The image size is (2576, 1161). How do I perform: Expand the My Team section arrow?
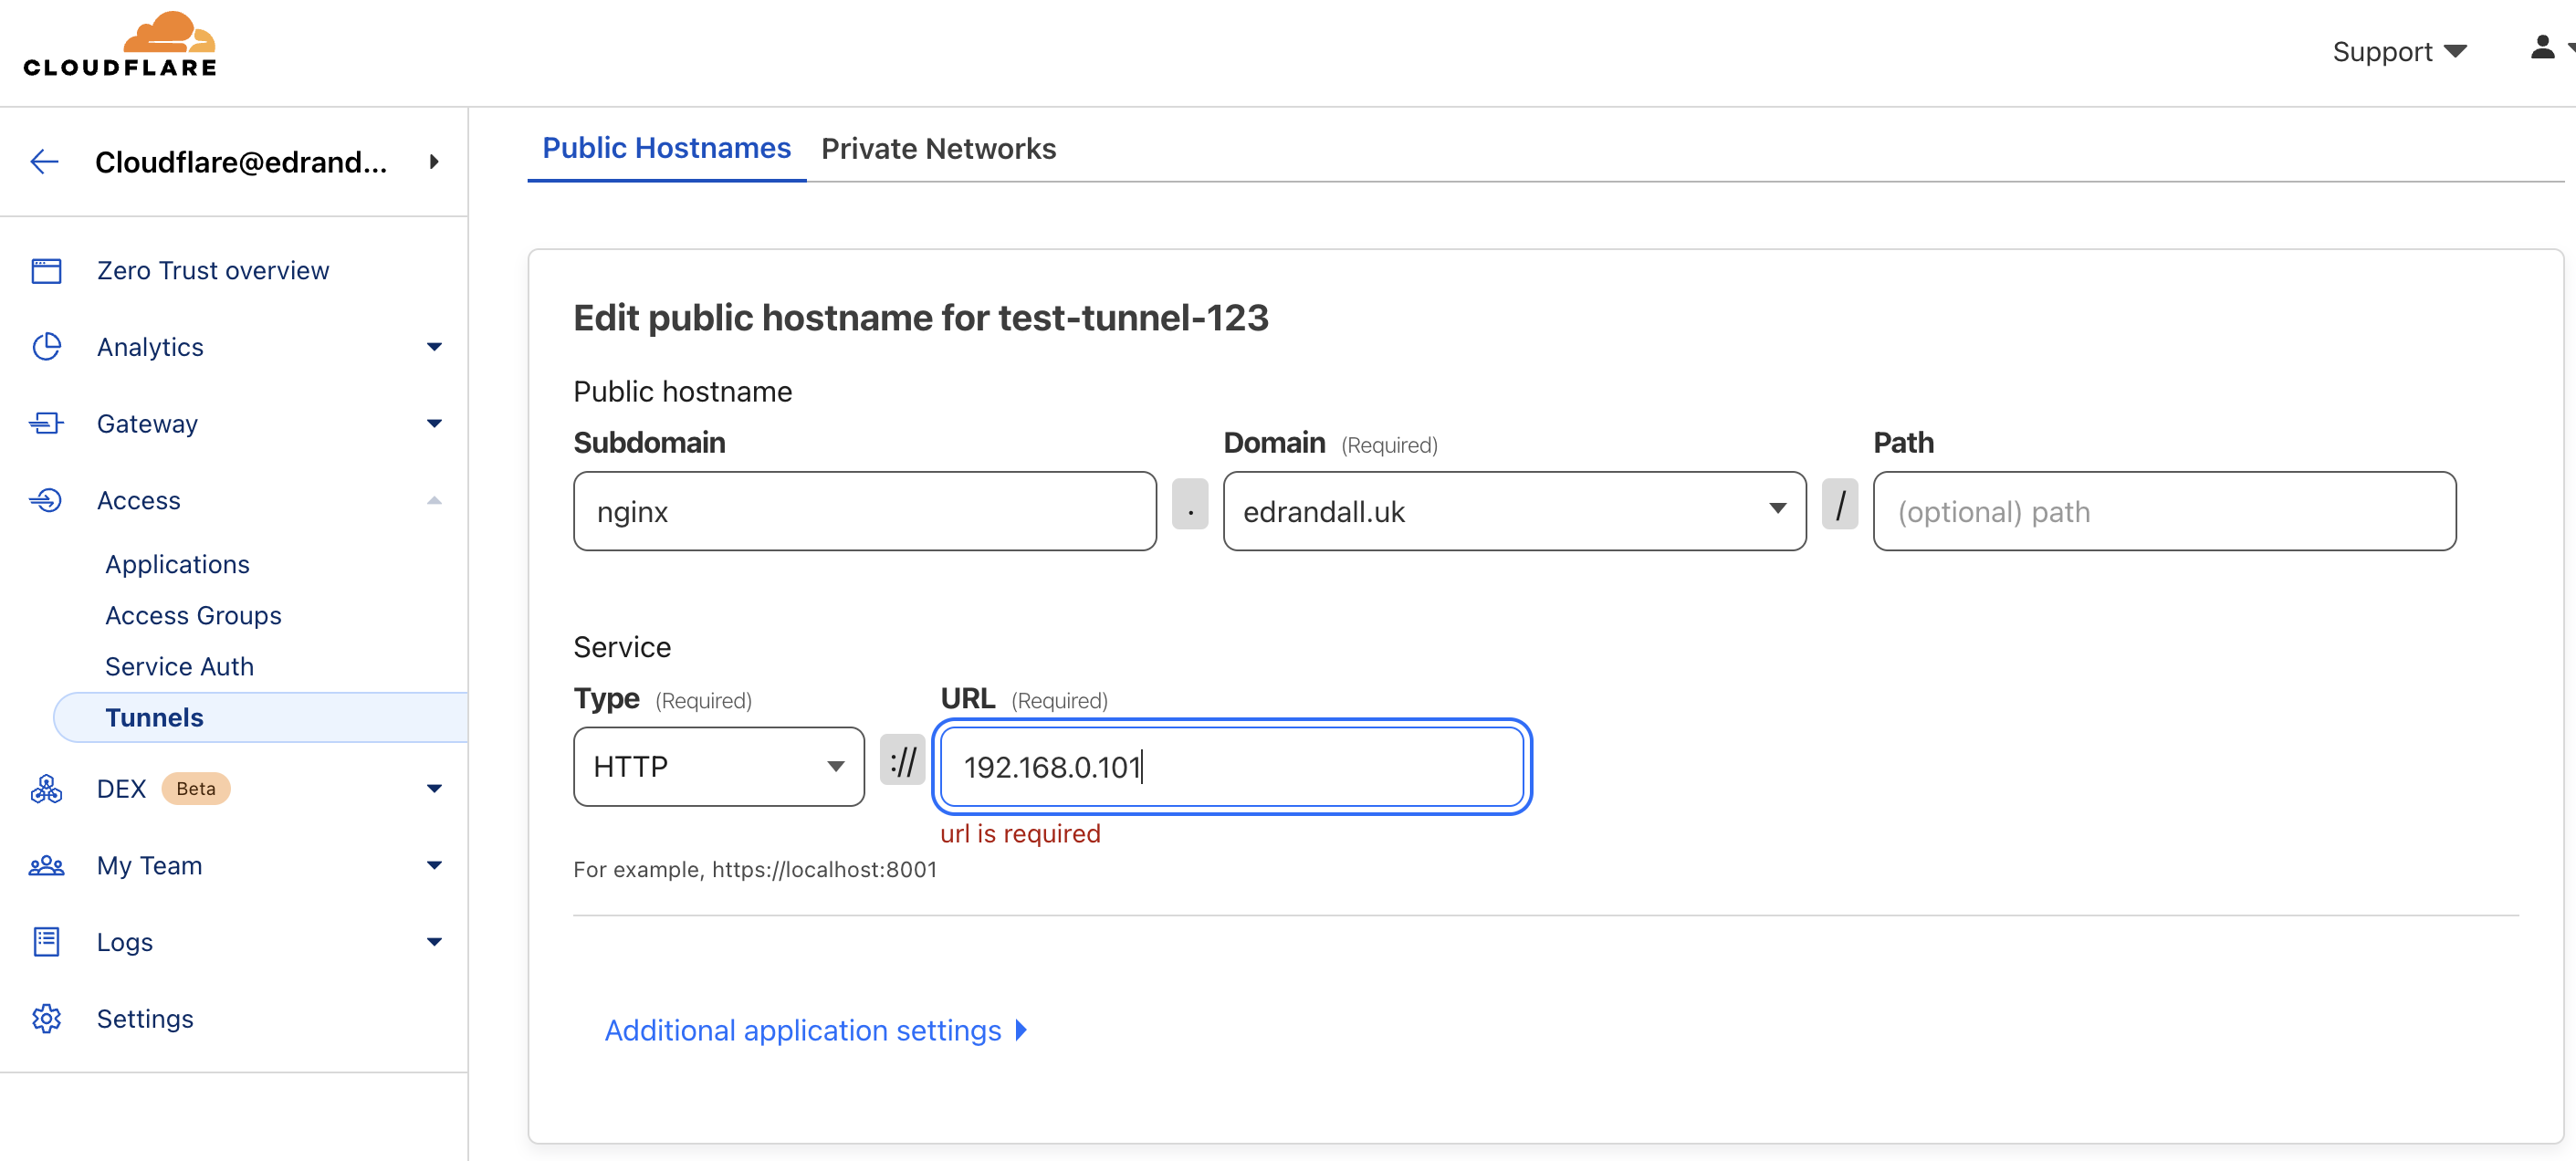pyautogui.click(x=434, y=866)
